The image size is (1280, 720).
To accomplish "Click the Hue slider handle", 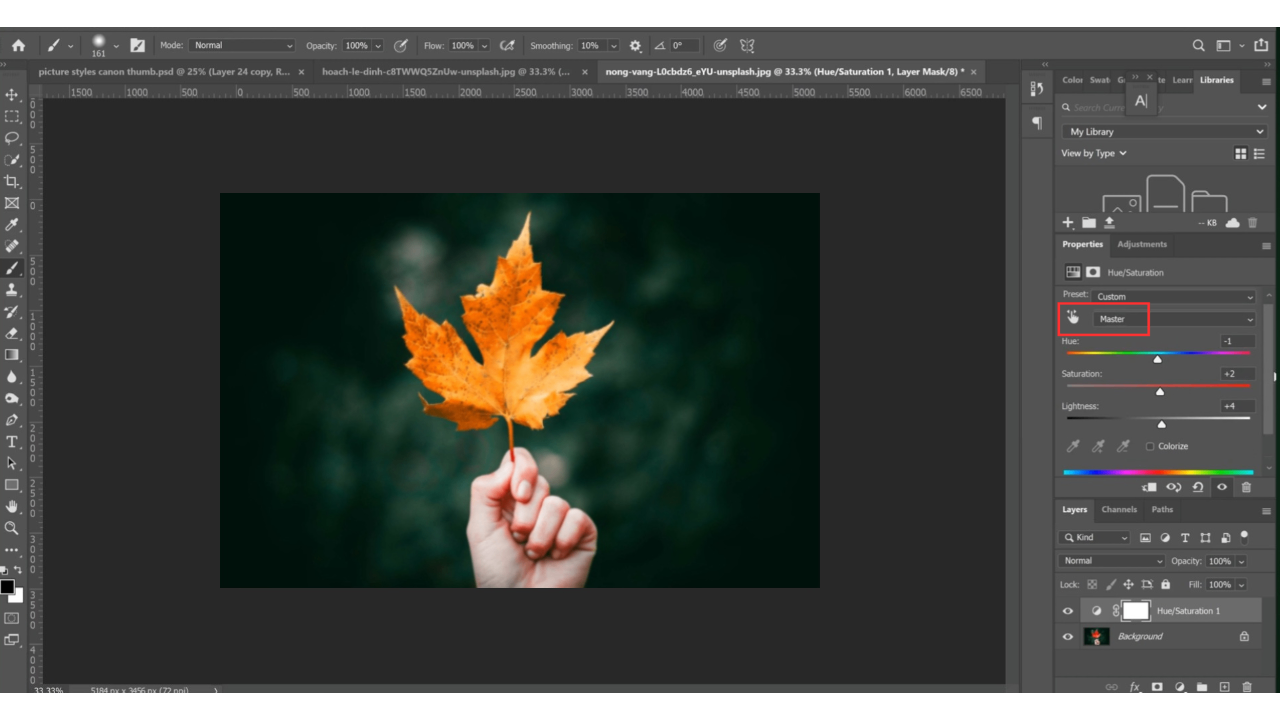I will 1157,359.
